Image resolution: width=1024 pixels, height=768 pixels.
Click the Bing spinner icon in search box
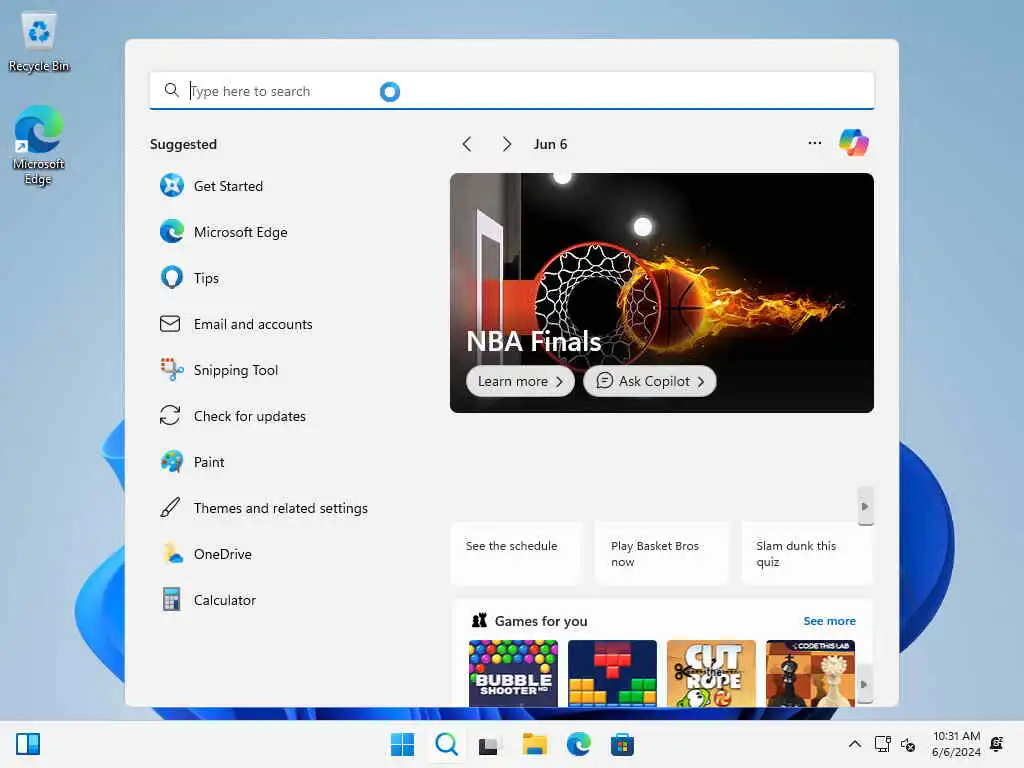click(x=390, y=92)
